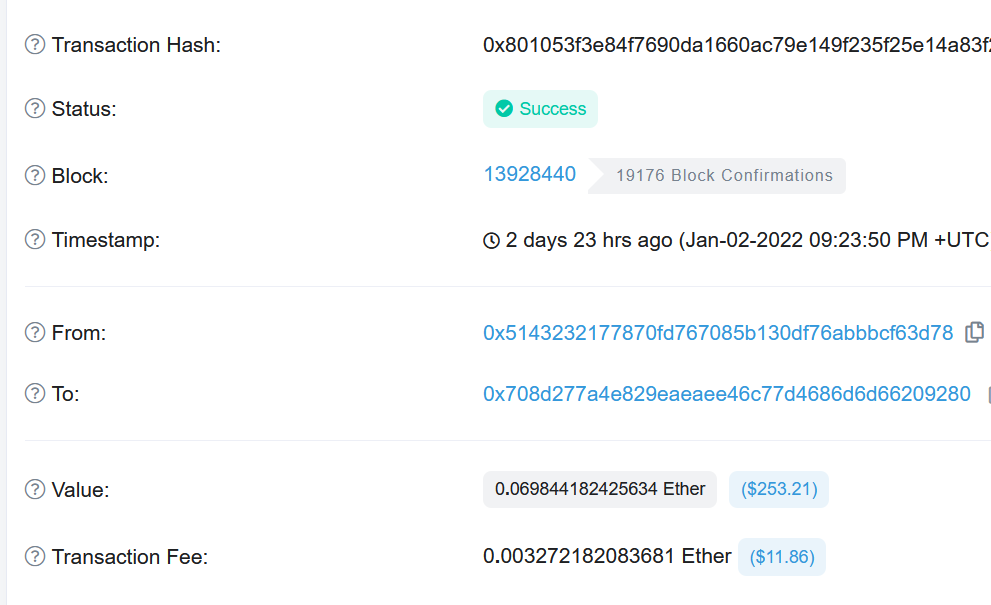Image resolution: width=991 pixels, height=605 pixels.
Task: Copy the From address with copy icon
Action: coord(975,332)
